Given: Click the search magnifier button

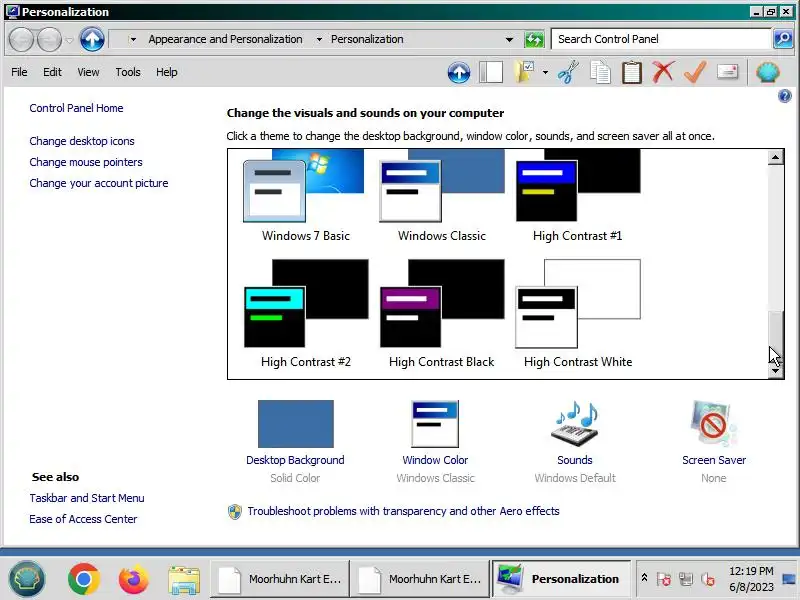Looking at the screenshot, I should click(x=783, y=39).
